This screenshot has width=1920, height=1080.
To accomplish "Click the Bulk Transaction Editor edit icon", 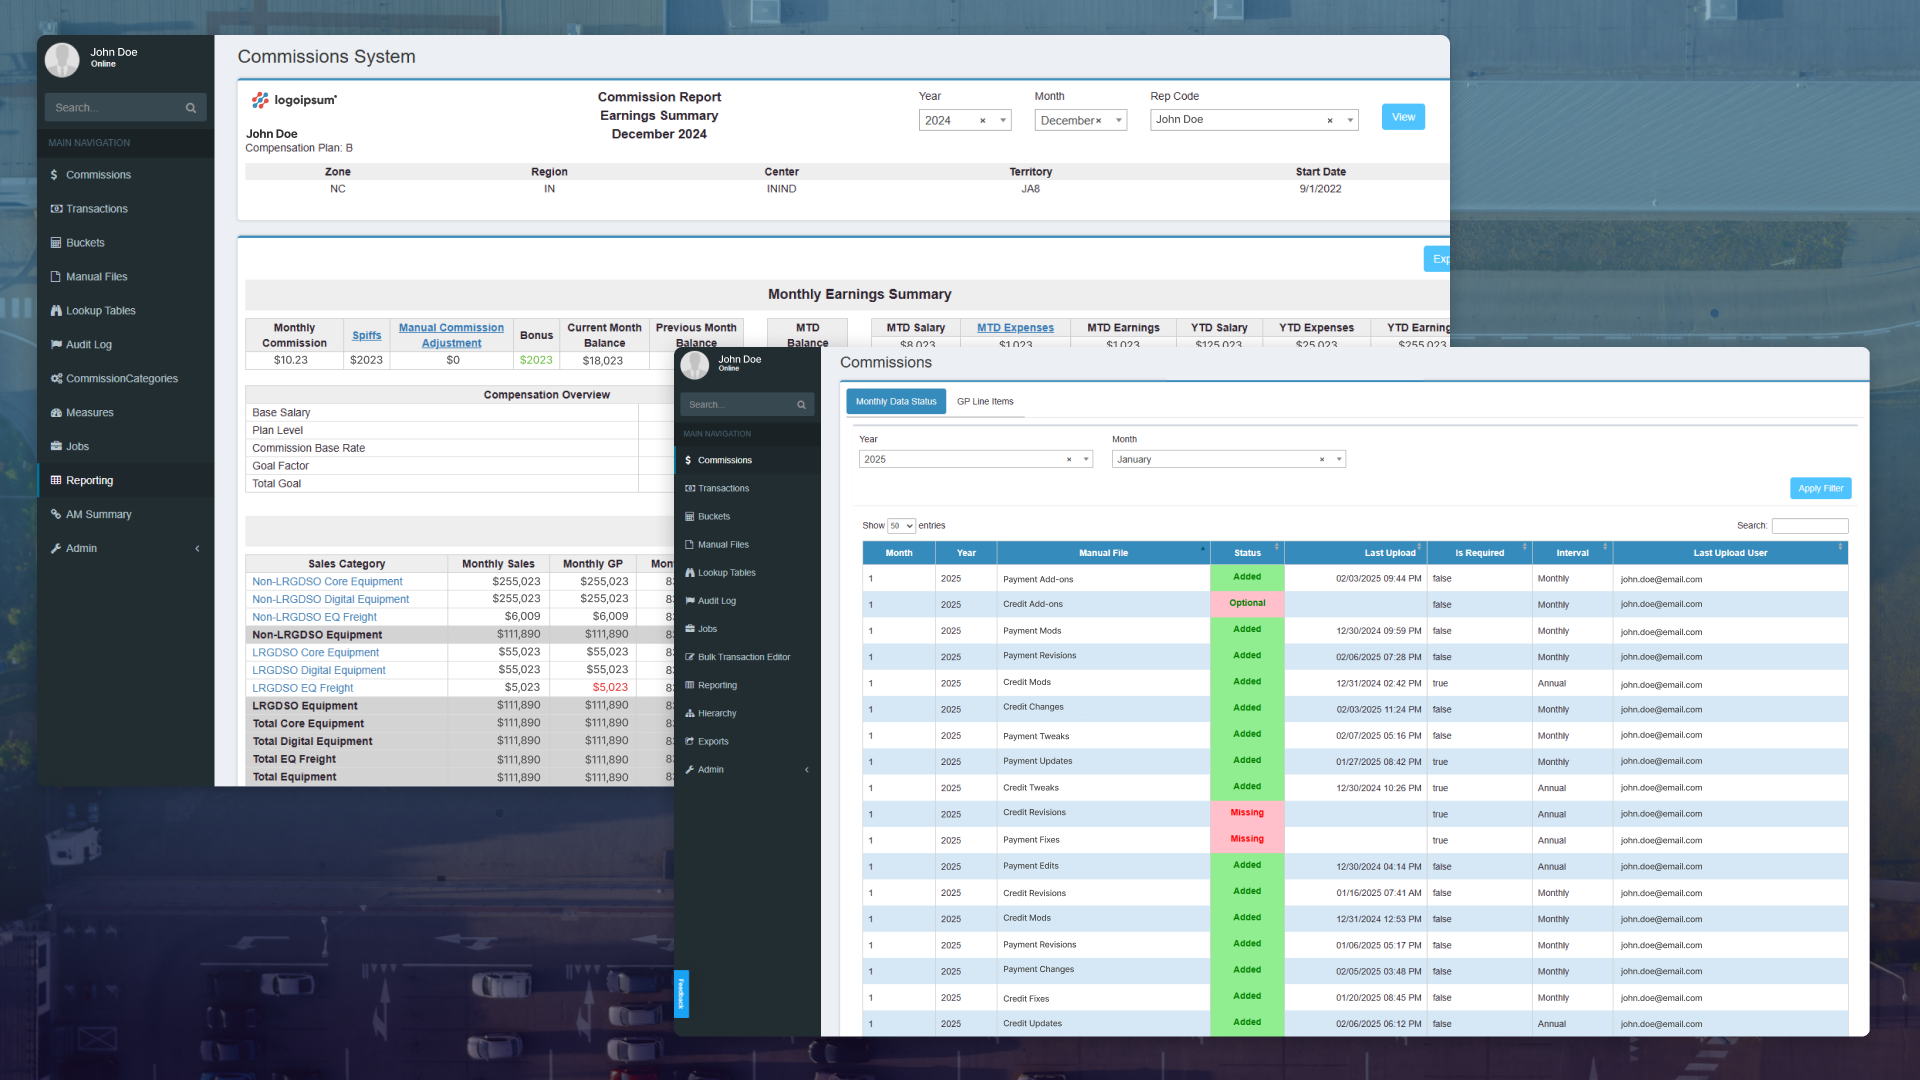I will 690,658.
